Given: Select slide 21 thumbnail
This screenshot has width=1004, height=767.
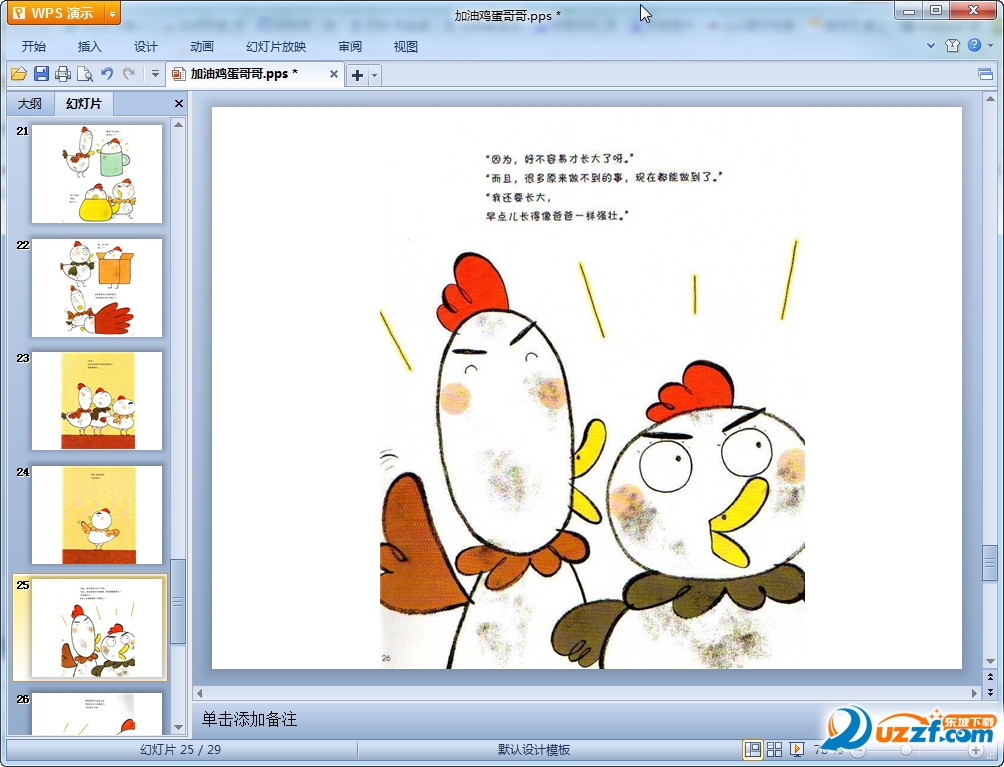Looking at the screenshot, I should (x=97, y=174).
